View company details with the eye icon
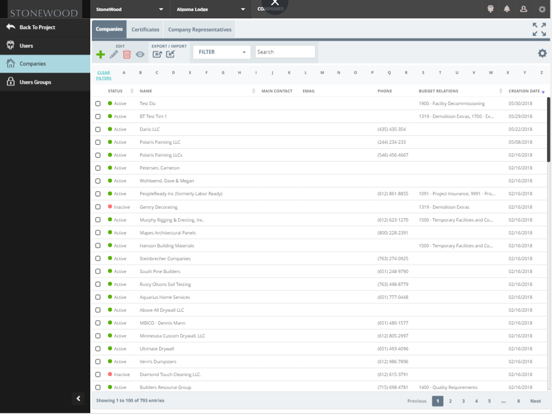Image resolution: width=552 pixels, height=414 pixels. (x=140, y=54)
